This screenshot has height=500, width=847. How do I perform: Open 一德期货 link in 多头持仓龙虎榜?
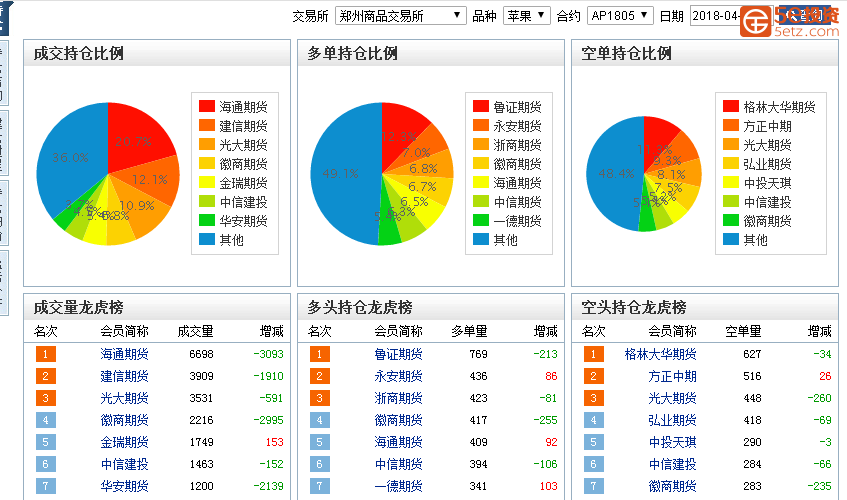coord(398,486)
